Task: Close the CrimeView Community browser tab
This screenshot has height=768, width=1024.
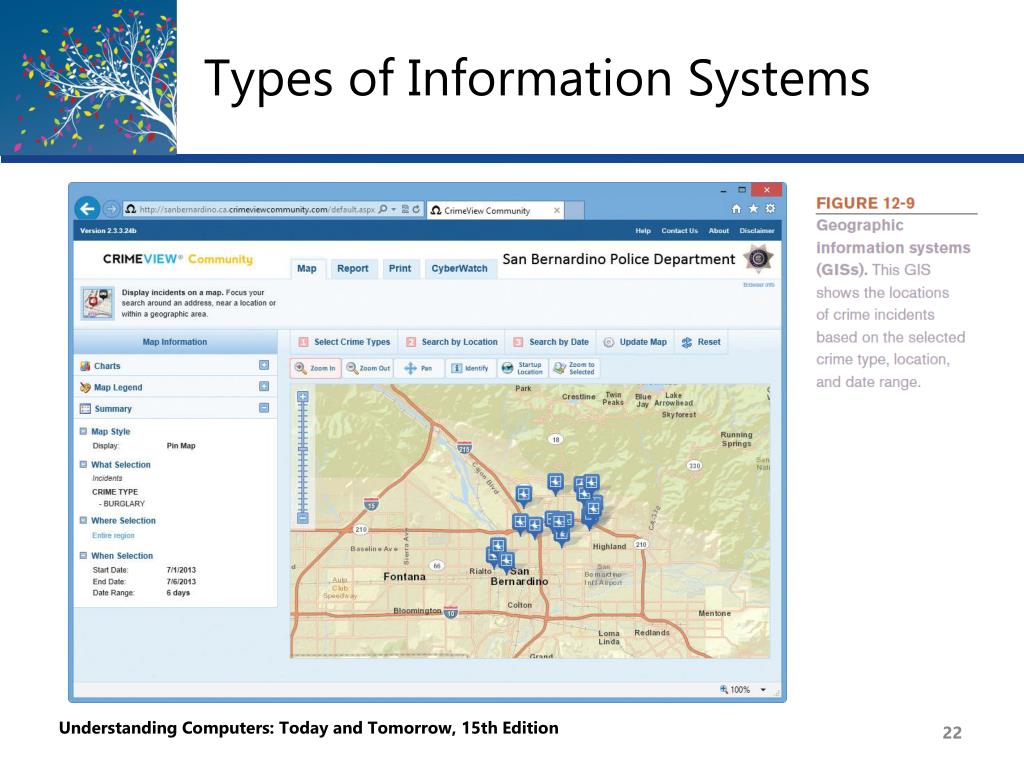Action: point(556,210)
